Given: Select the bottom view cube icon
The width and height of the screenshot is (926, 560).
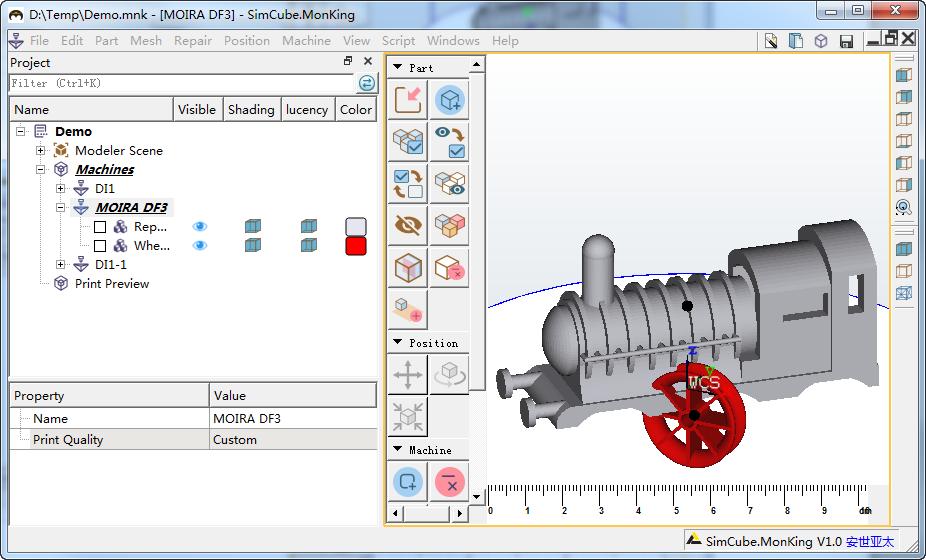Looking at the screenshot, I should pyautogui.click(x=904, y=141).
